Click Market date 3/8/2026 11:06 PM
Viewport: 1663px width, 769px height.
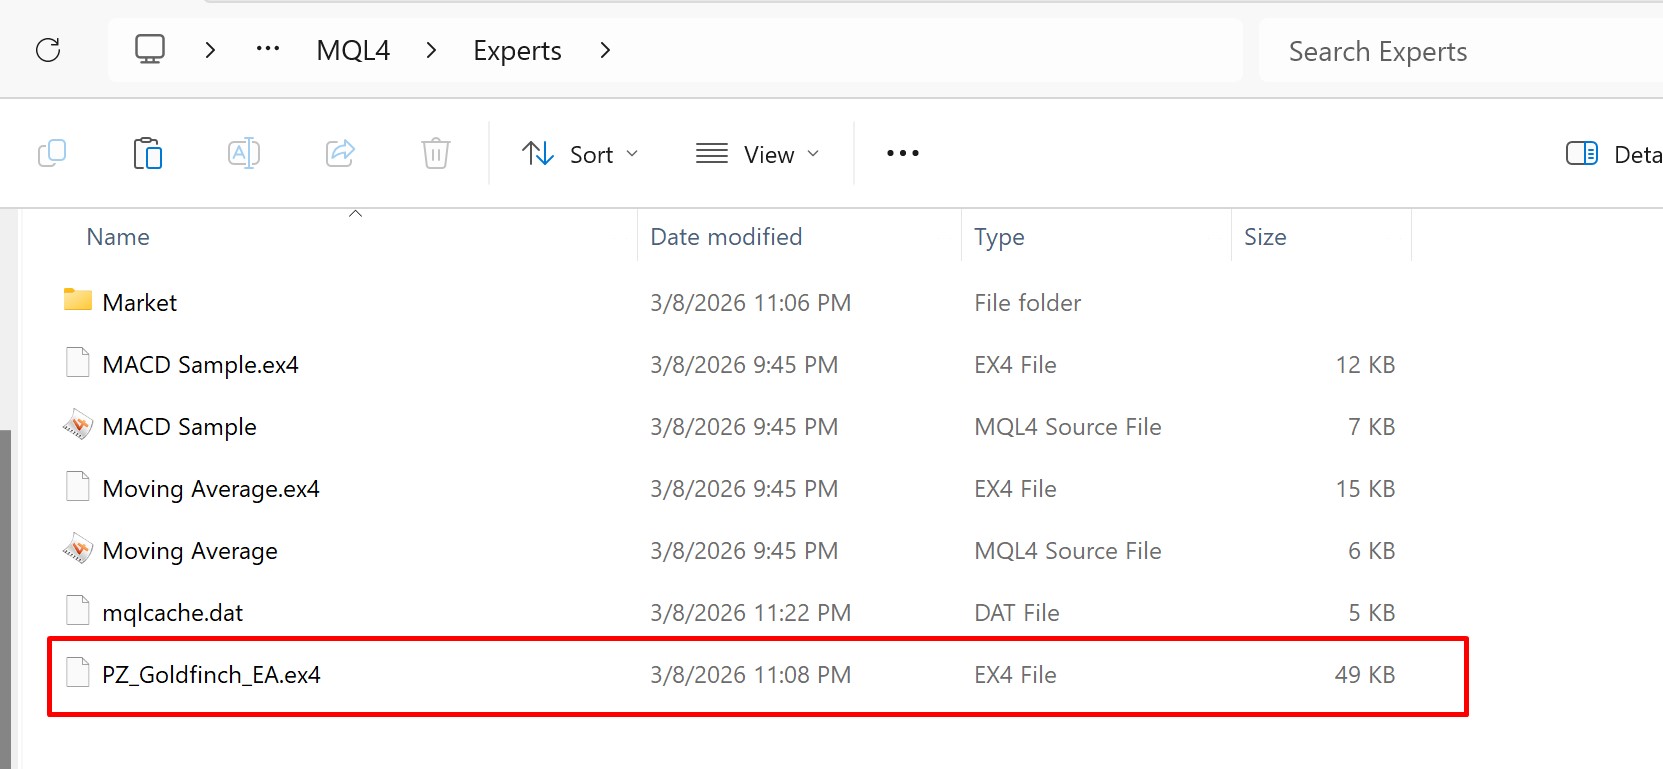click(750, 303)
